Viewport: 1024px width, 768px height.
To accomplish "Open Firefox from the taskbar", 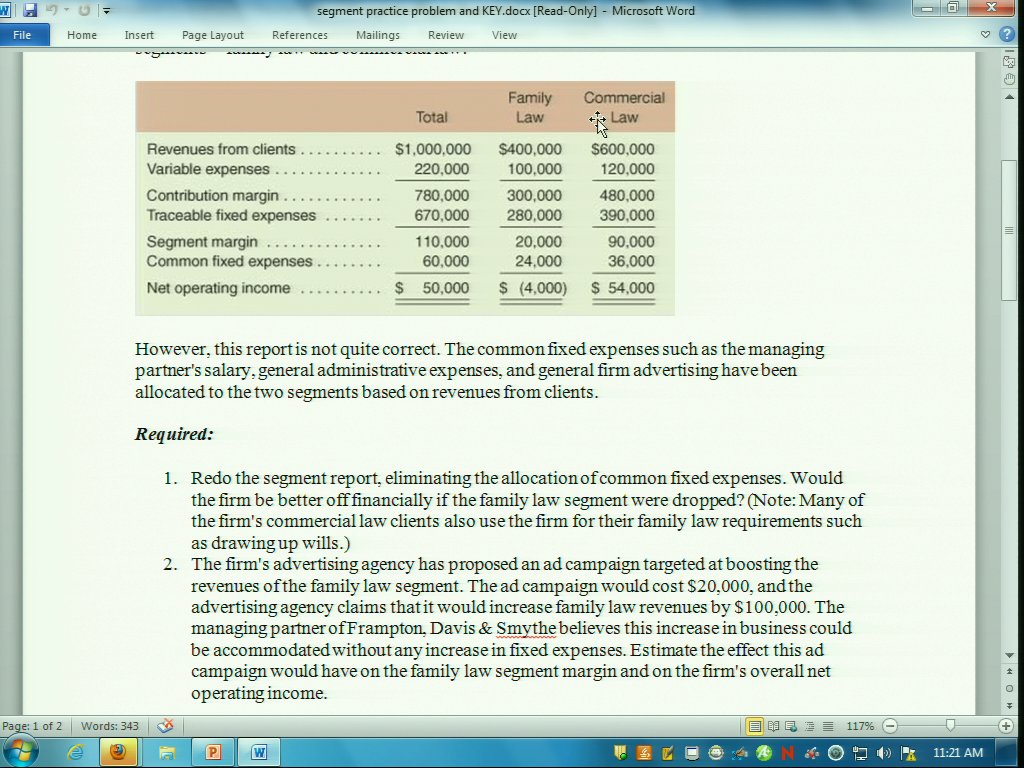I will 119,752.
